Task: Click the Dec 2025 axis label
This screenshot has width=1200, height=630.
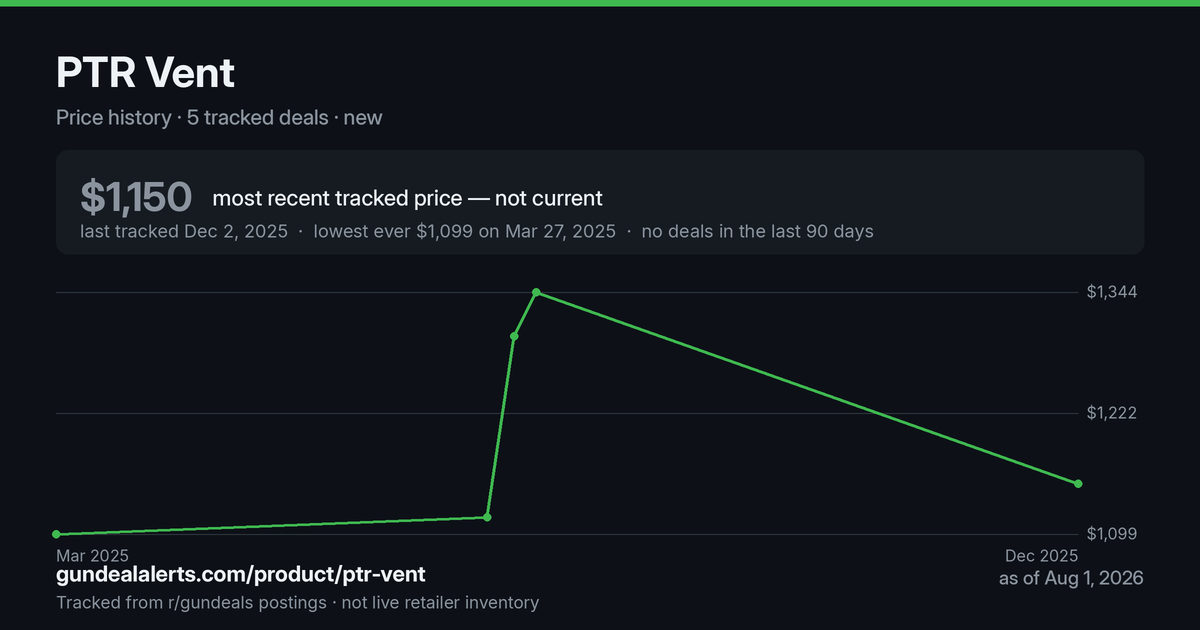Action: point(1042,555)
